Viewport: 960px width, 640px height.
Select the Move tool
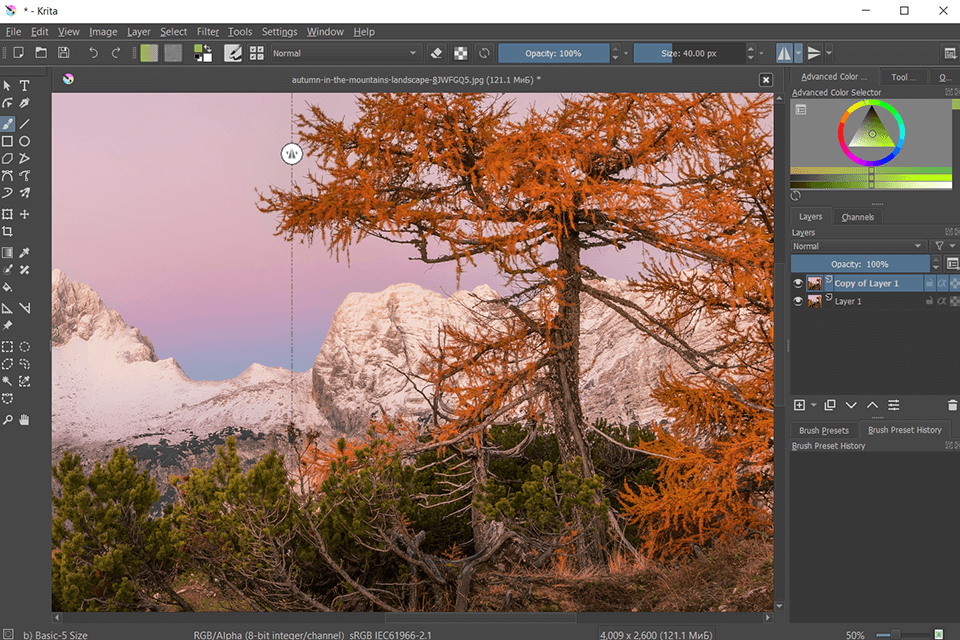[24, 214]
